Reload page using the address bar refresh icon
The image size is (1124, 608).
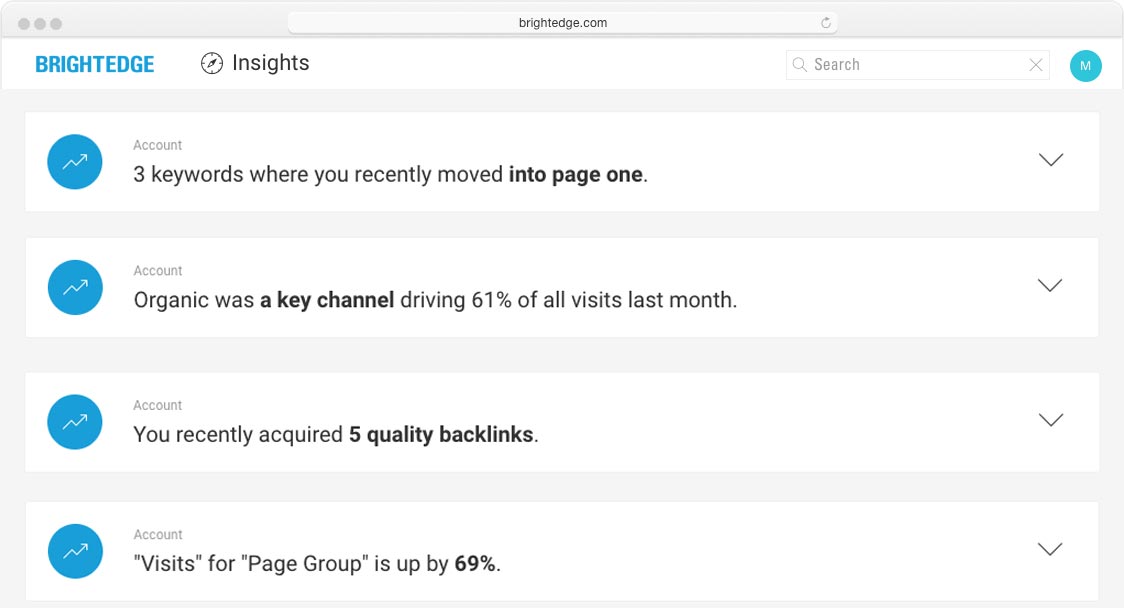[826, 23]
